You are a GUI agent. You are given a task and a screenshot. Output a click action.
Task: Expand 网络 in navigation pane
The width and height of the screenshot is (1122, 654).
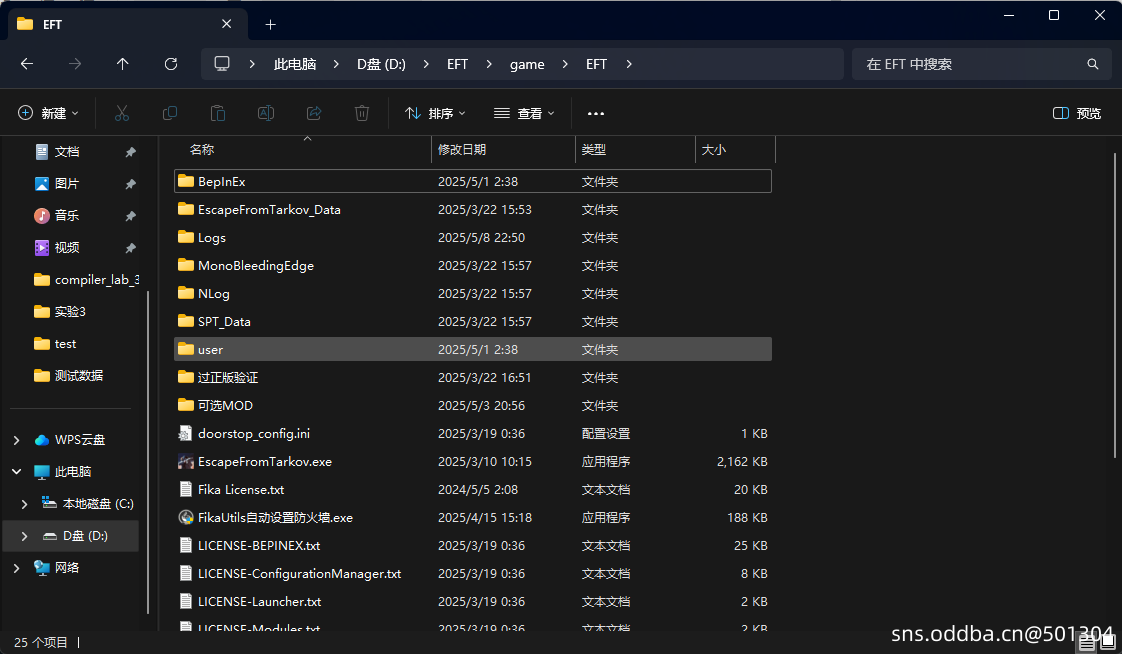click(x=16, y=567)
